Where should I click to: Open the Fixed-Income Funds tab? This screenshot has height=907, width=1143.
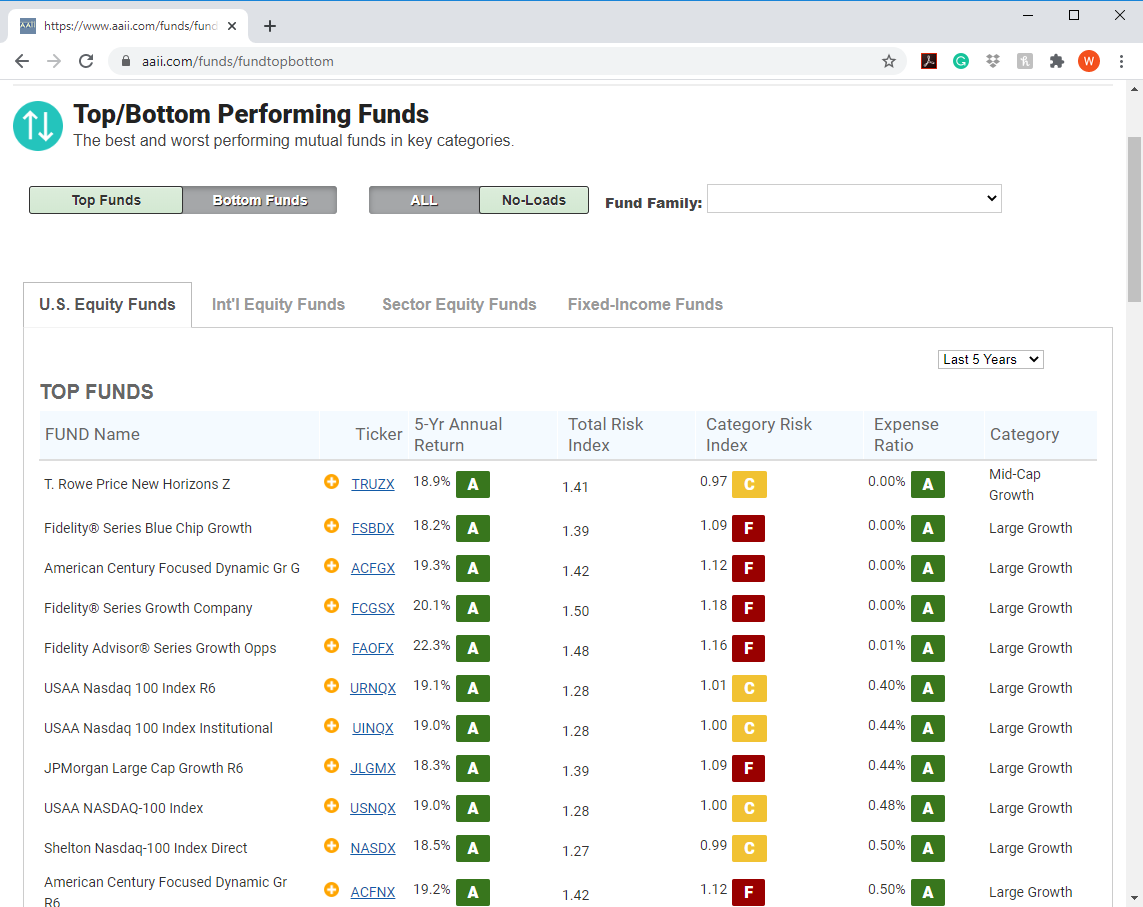click(645, 304)
